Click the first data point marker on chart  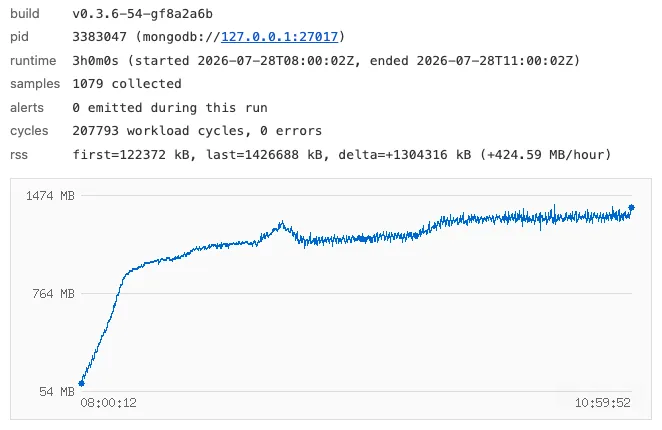click(x=81, y=384)
